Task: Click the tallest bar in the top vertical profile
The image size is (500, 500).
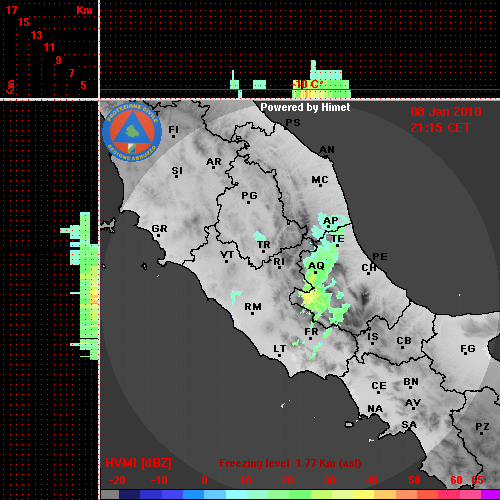Action: (x=313, y=79)
